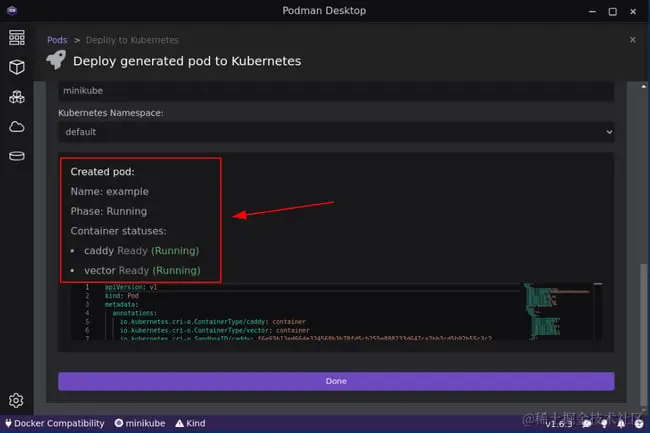Viewport: 650px width, 433px height.
Task: Maximize the Podman Desktop window
Action: click(612, 12)
